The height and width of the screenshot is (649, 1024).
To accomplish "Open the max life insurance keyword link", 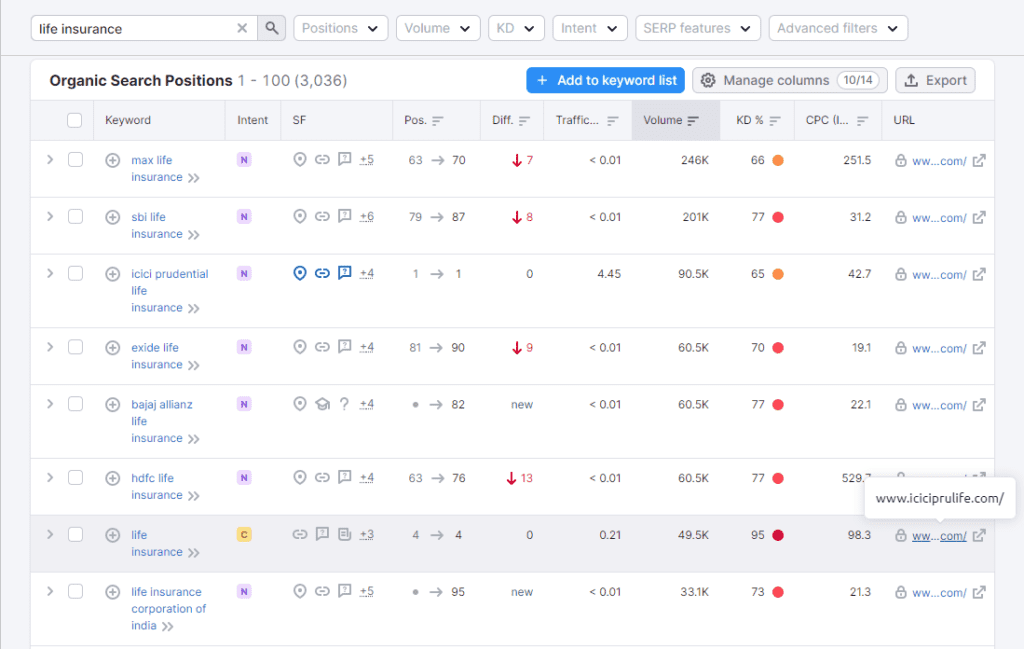I will tap(157, 168).
